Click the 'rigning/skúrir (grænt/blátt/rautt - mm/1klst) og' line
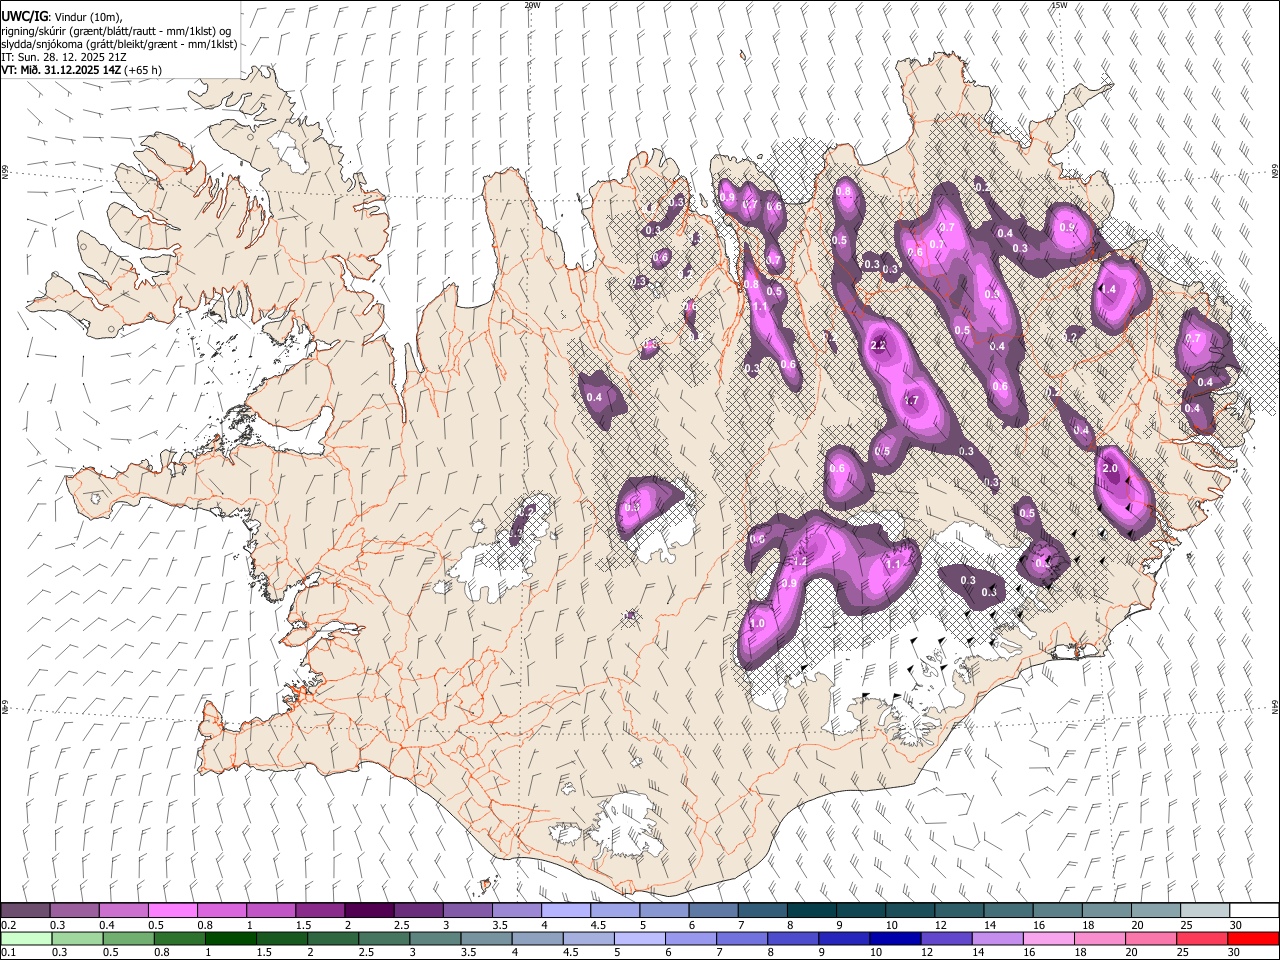Image resolution: width=1280 pixels, height=960 pixels. point(116,30)
